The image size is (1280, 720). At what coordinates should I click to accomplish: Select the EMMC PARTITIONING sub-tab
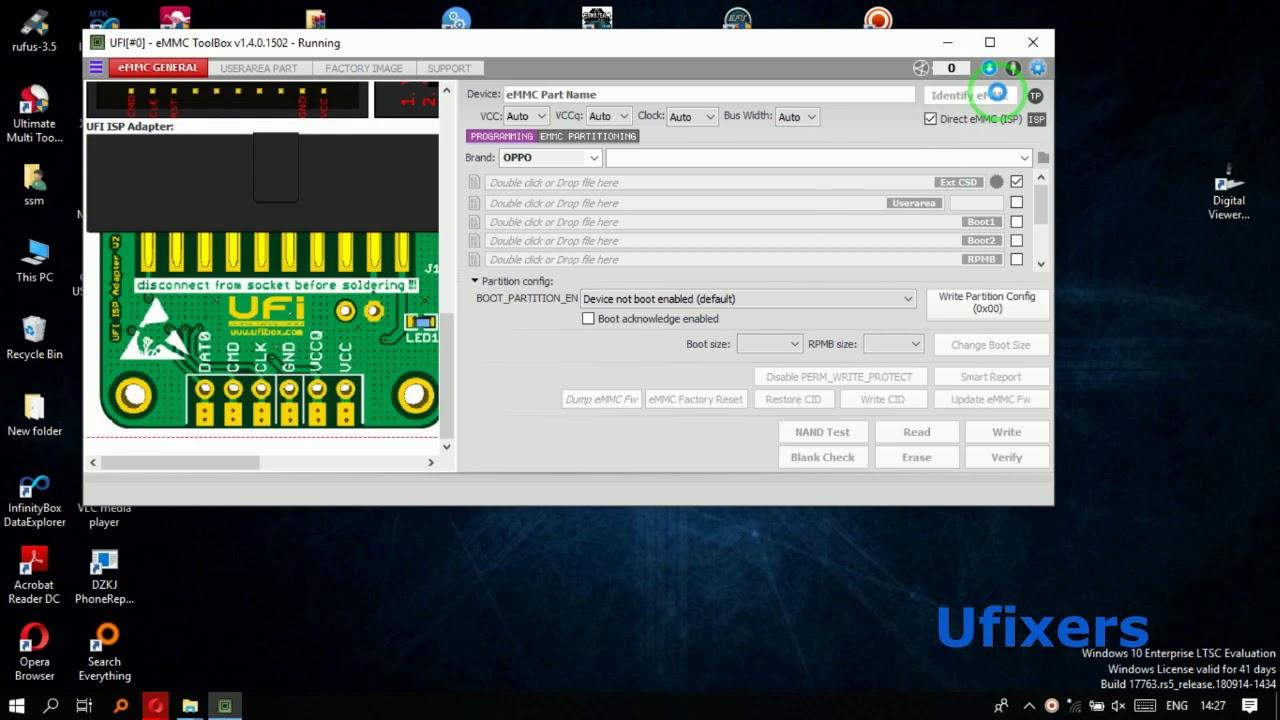(x=588, y=136)
